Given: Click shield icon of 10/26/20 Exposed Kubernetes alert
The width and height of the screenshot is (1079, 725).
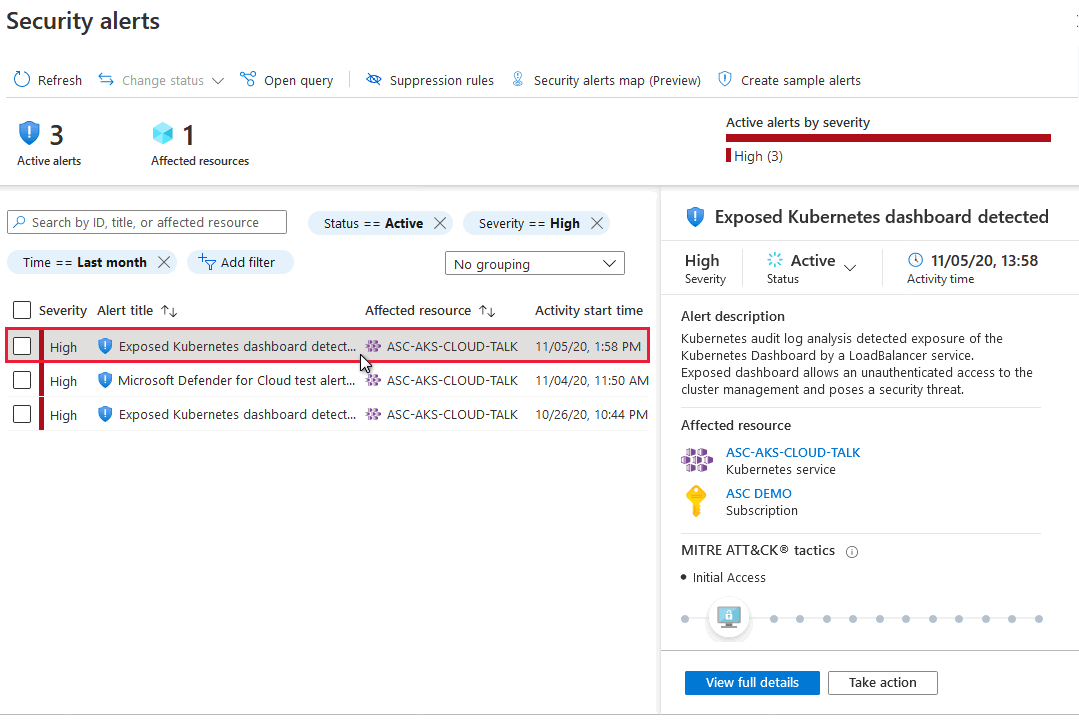Looking at the screenshot, I should tap(105, 414).
